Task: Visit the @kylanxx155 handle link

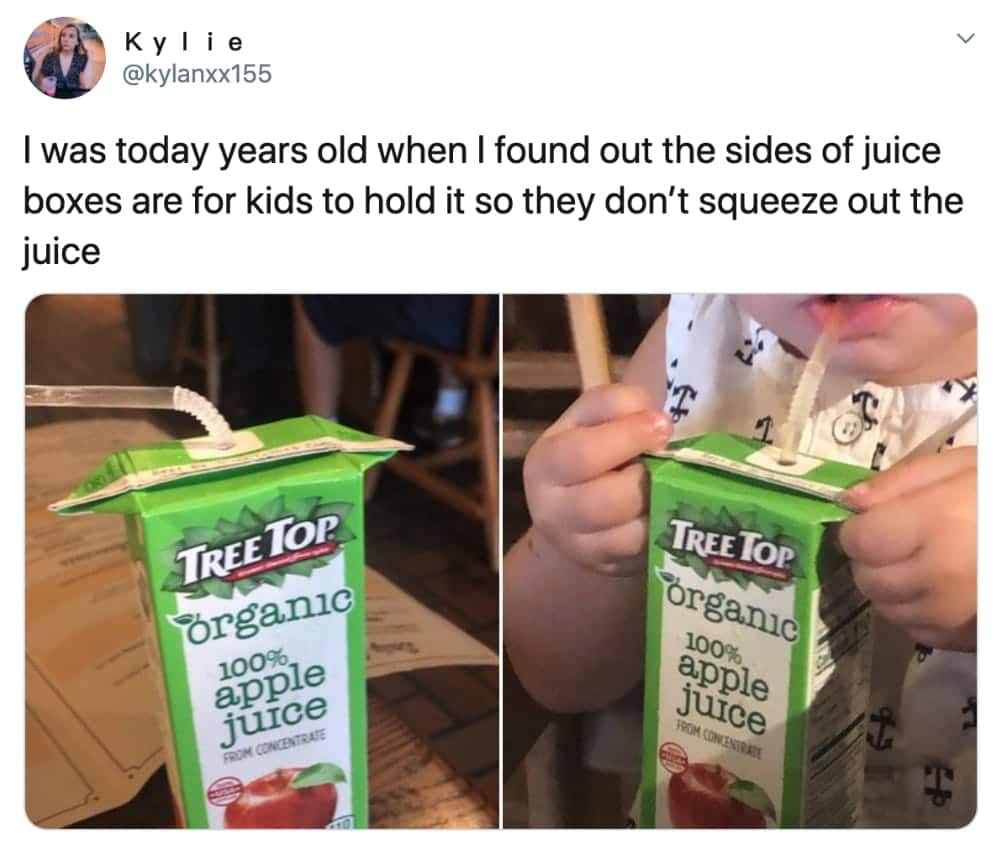Action: pos(197,75)
